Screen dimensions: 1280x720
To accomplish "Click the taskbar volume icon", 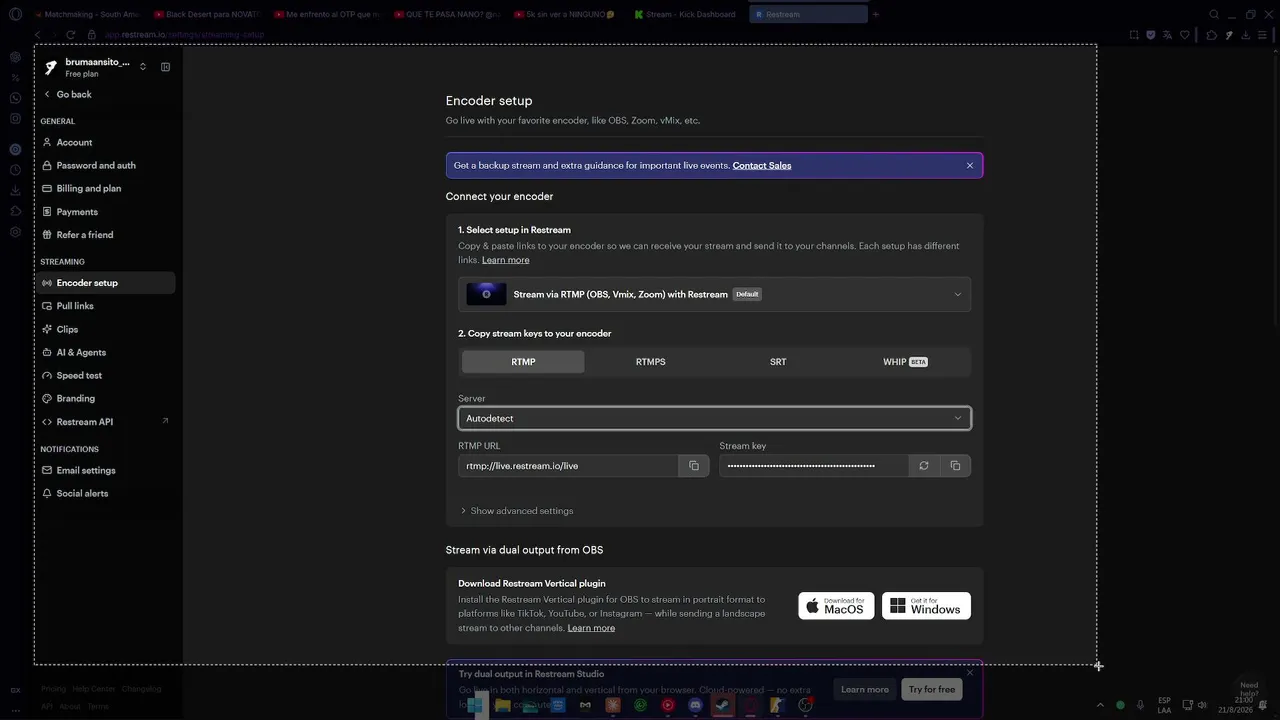I will tap(1202, 705).
